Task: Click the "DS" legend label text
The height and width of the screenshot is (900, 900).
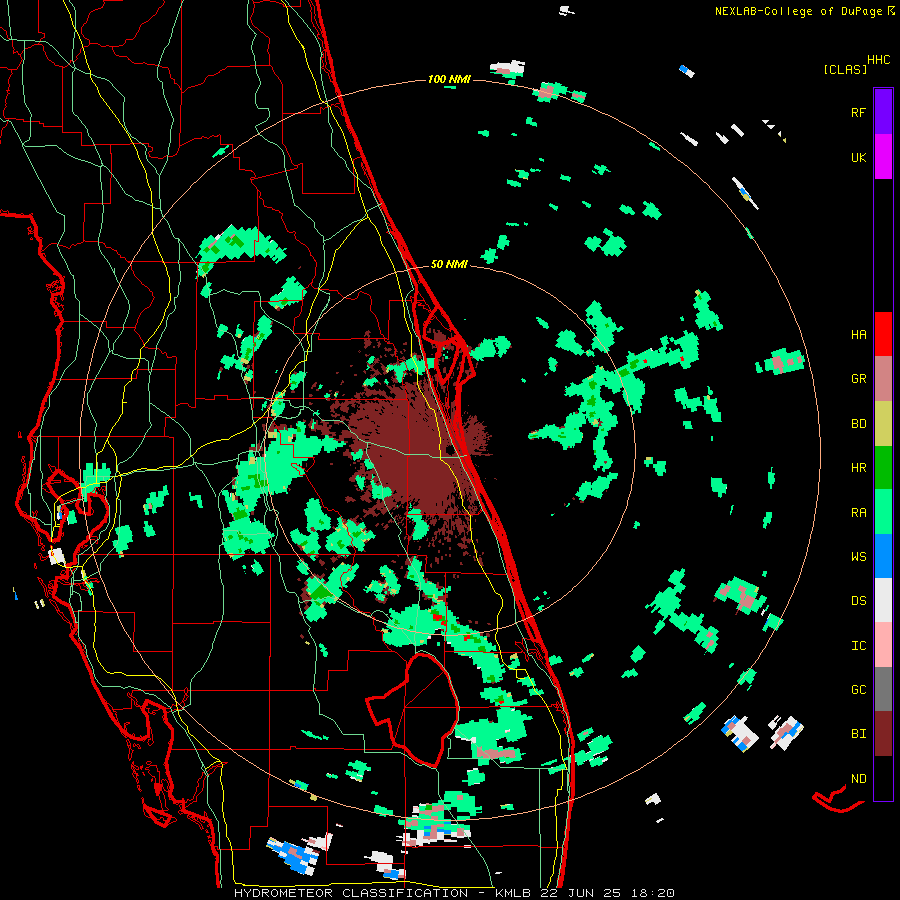Action: tap(858, 601)
